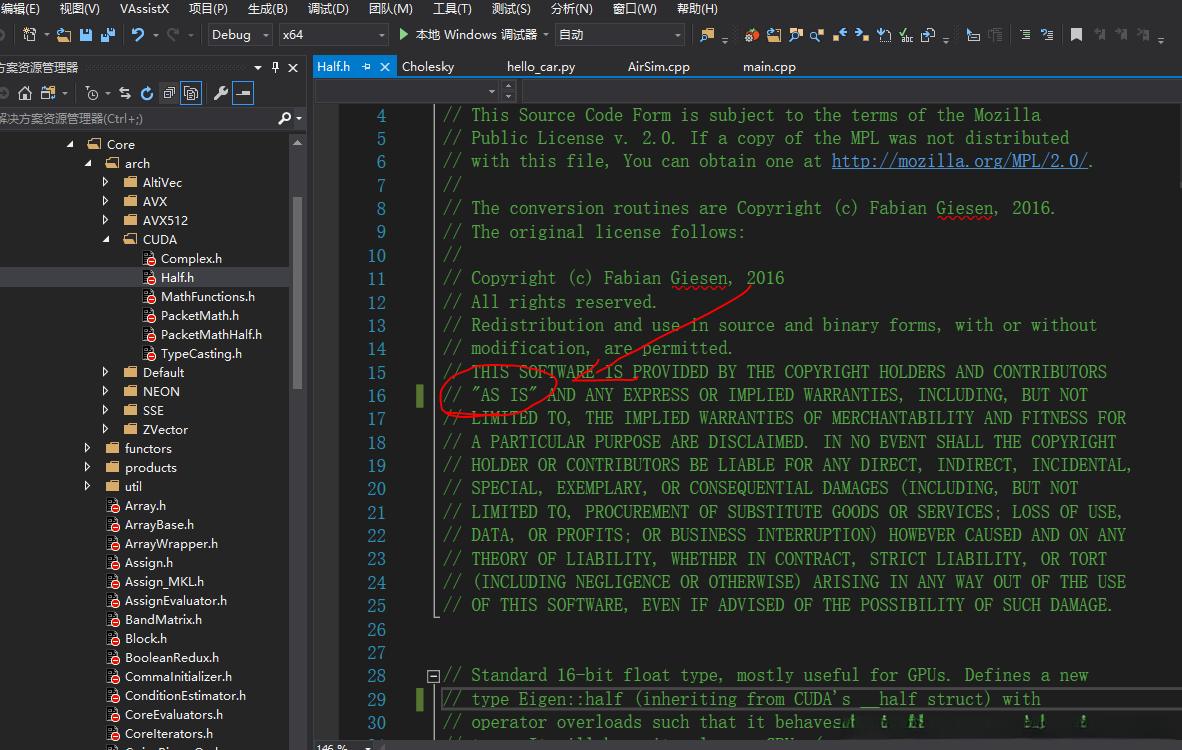Click the Undo arrow icon

(137, 35)
